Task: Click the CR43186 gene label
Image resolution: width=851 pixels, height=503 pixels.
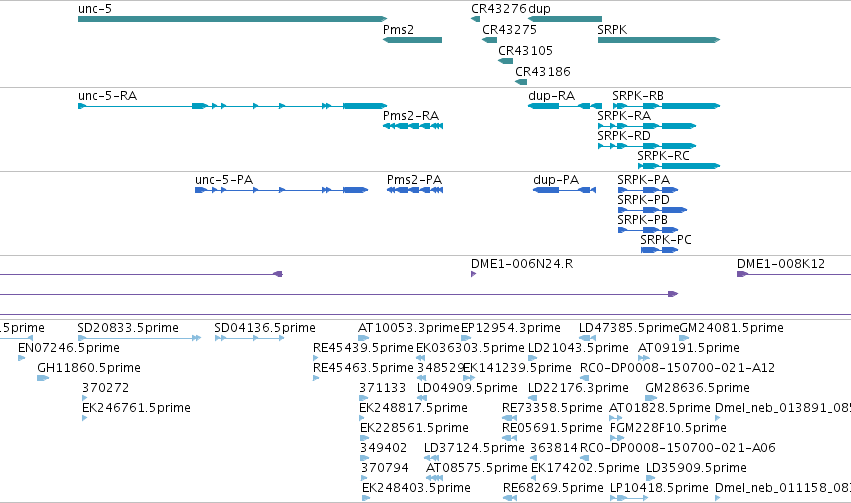Action: coord(543,72)
